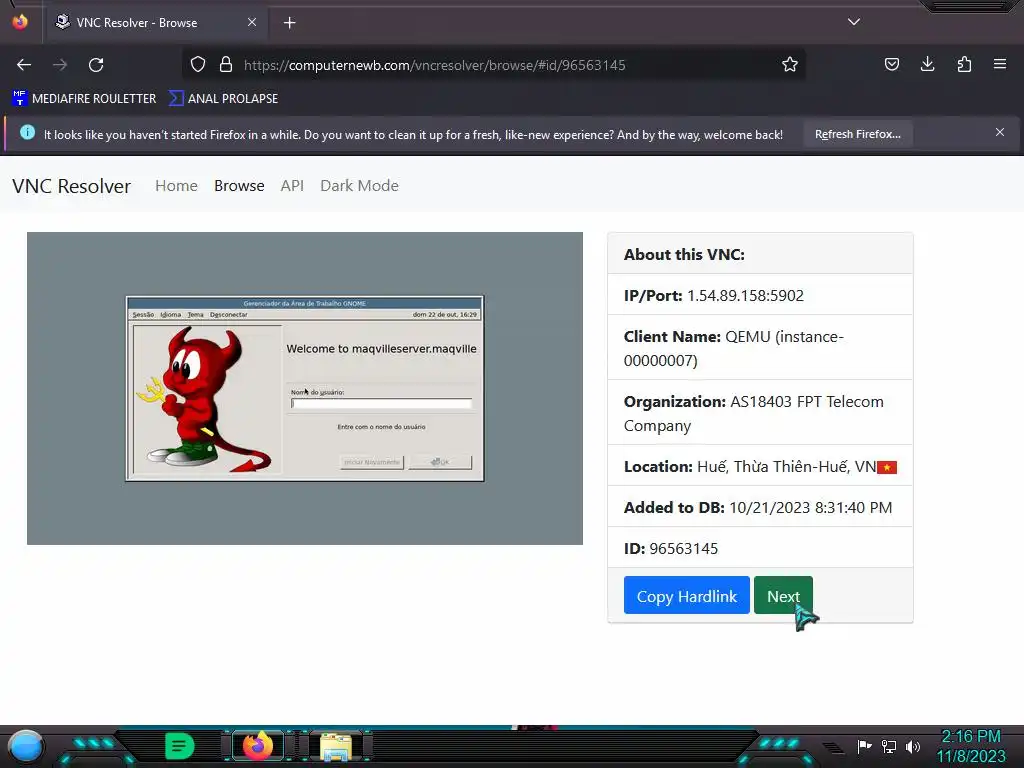Focus the browser address bar URL
Viewport: 1024px width, 768px height.
coord(434,65)
